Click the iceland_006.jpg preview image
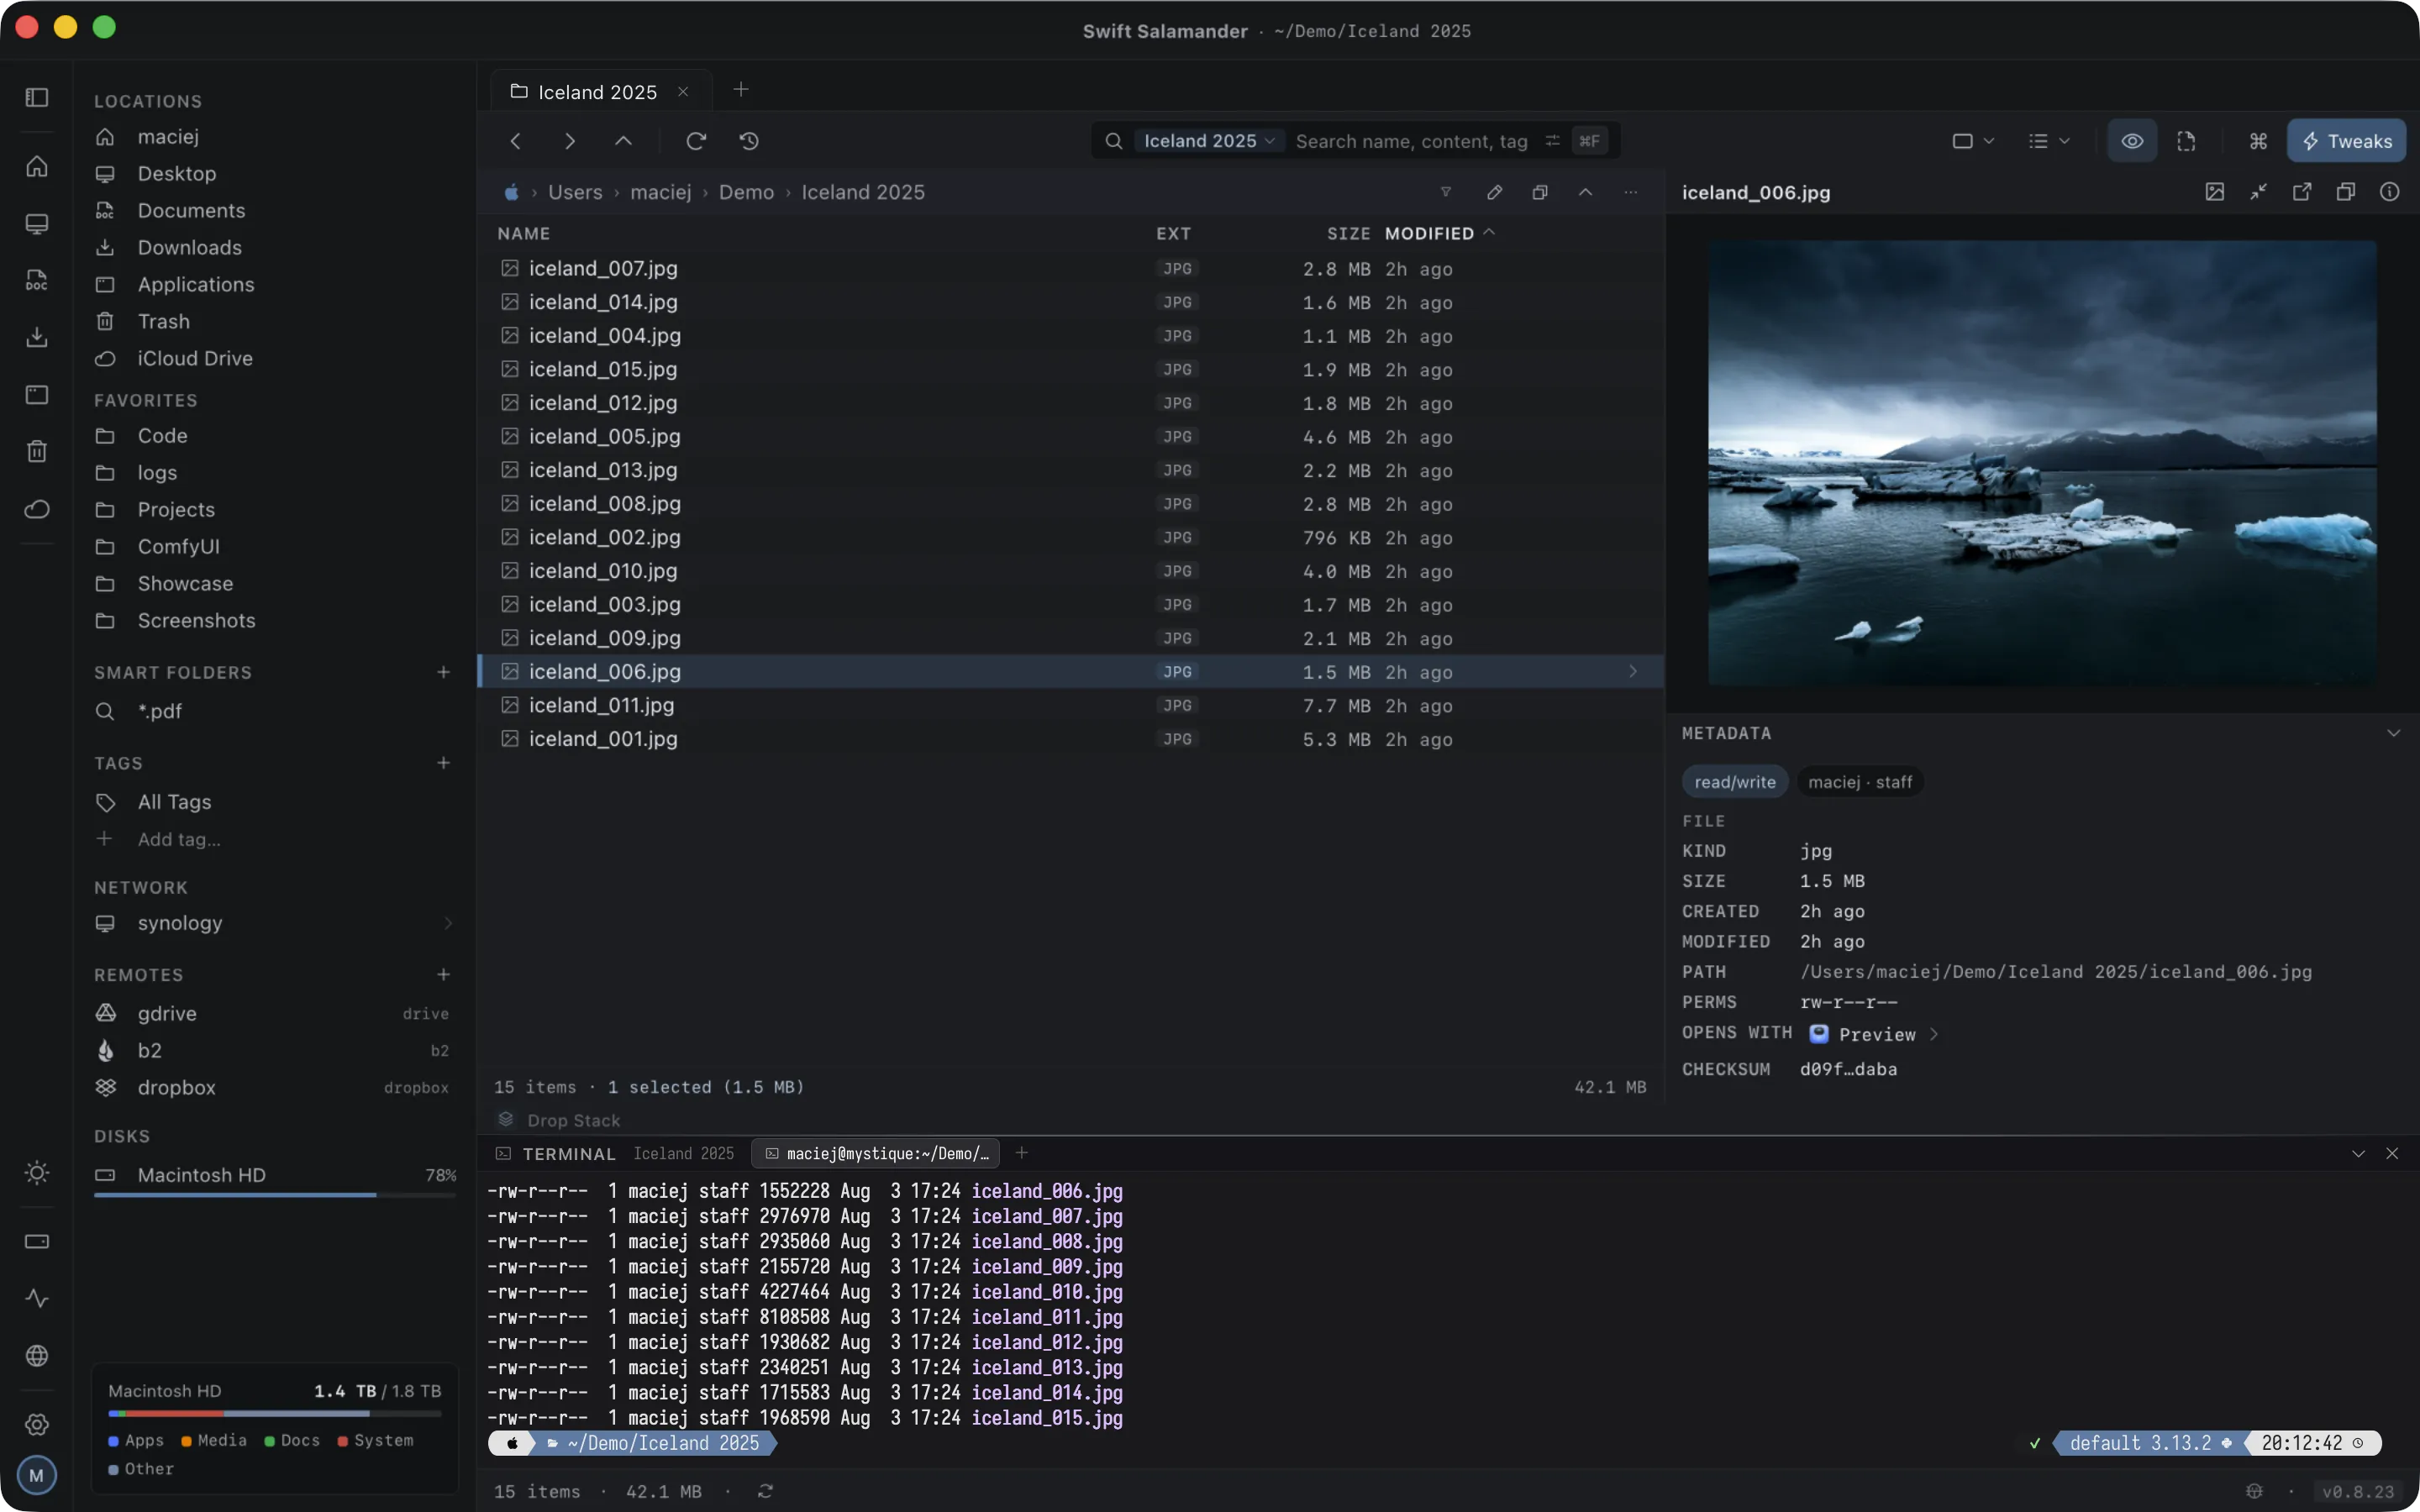 pos(2042,462)
